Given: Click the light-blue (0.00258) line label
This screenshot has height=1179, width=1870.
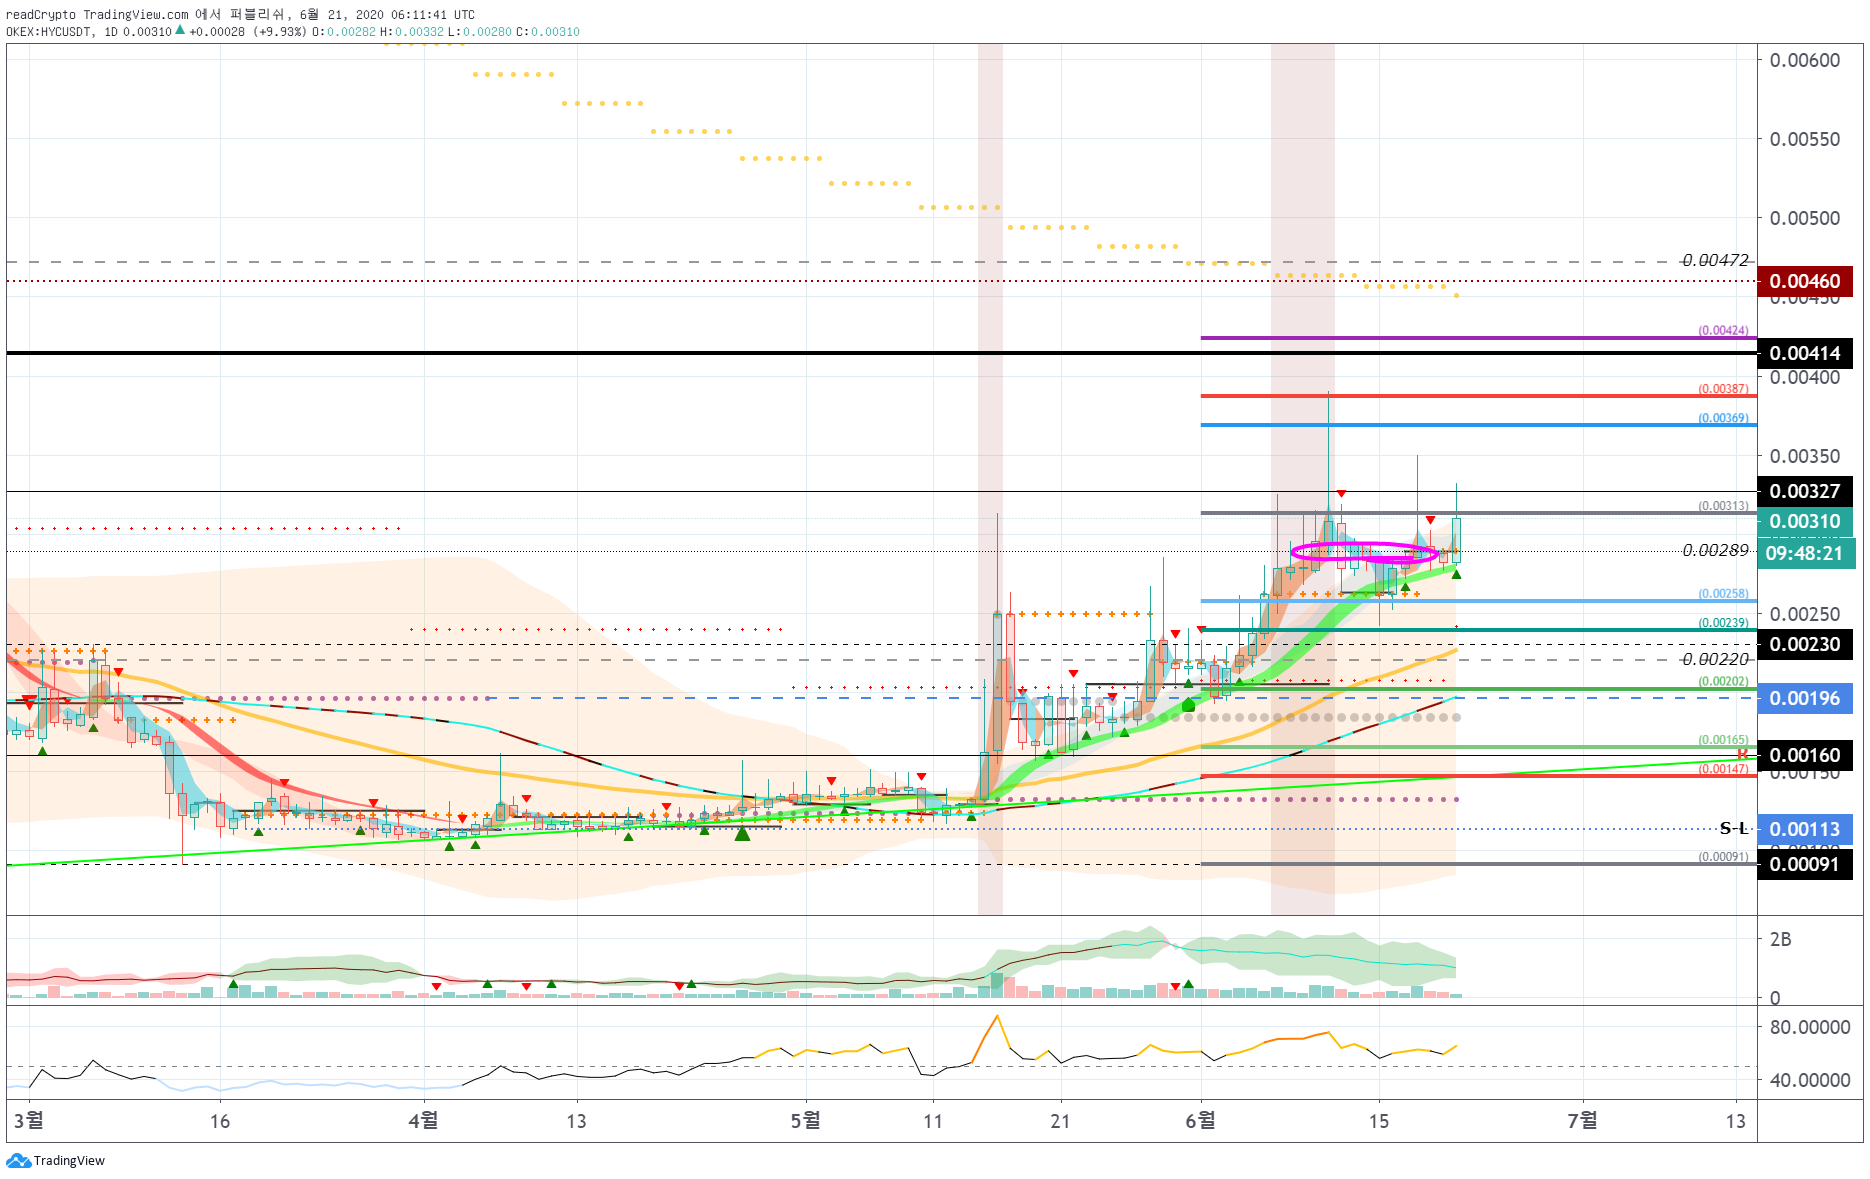Looking at the screenshot, I should [x=1723, y=593].
